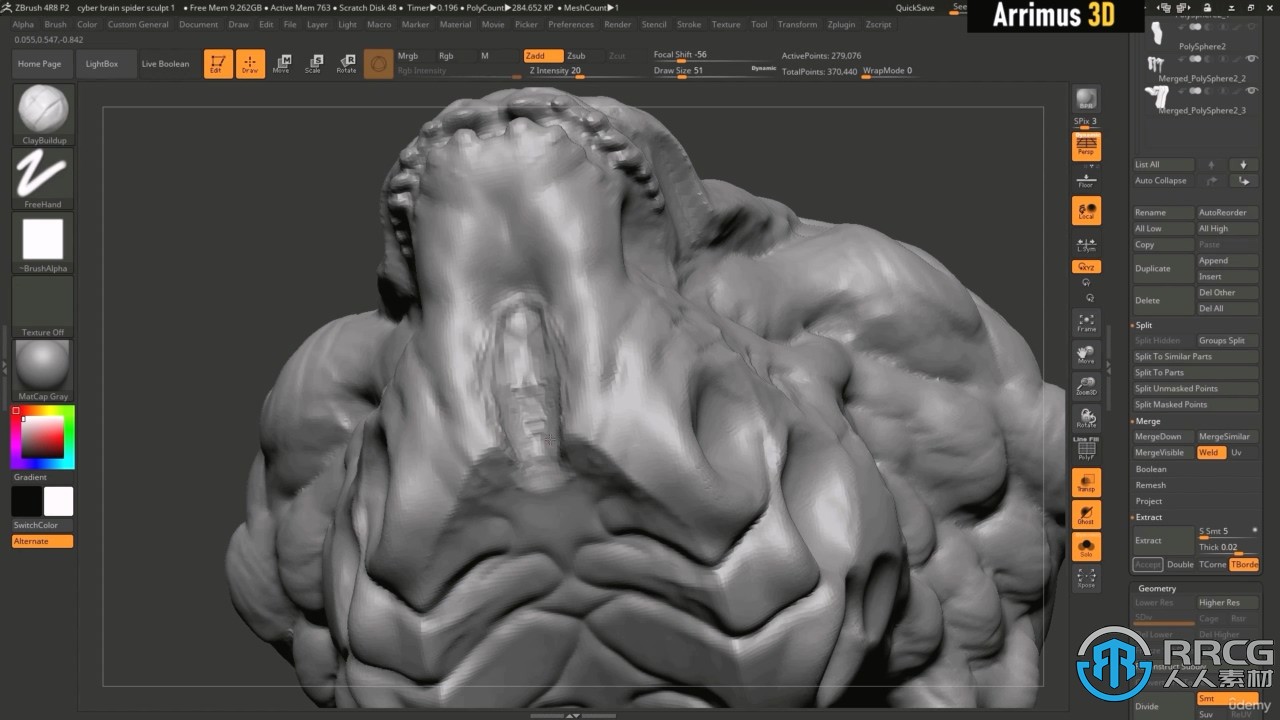Image resolution: width=1280 pixels, height=720 pixels.
Task: Click Split To Parts button
Action: 1195,373
